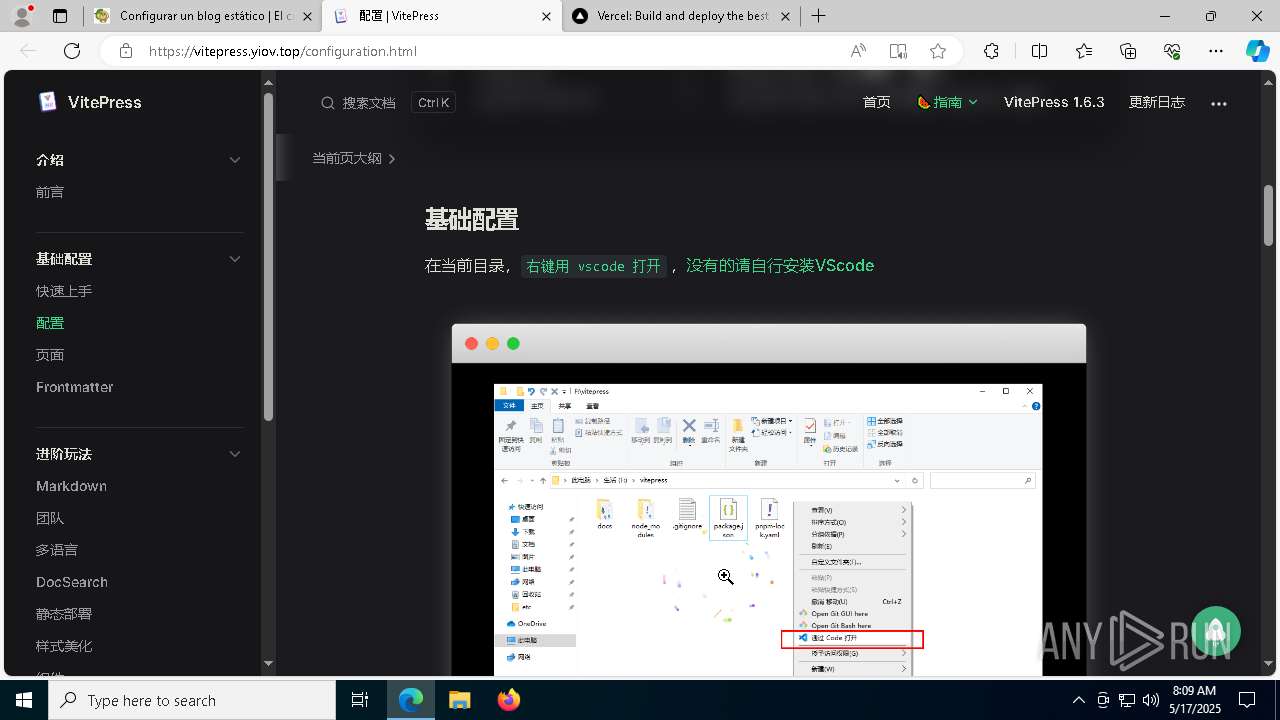
Task: Open Markdown sidebar page
Action: 71,486
